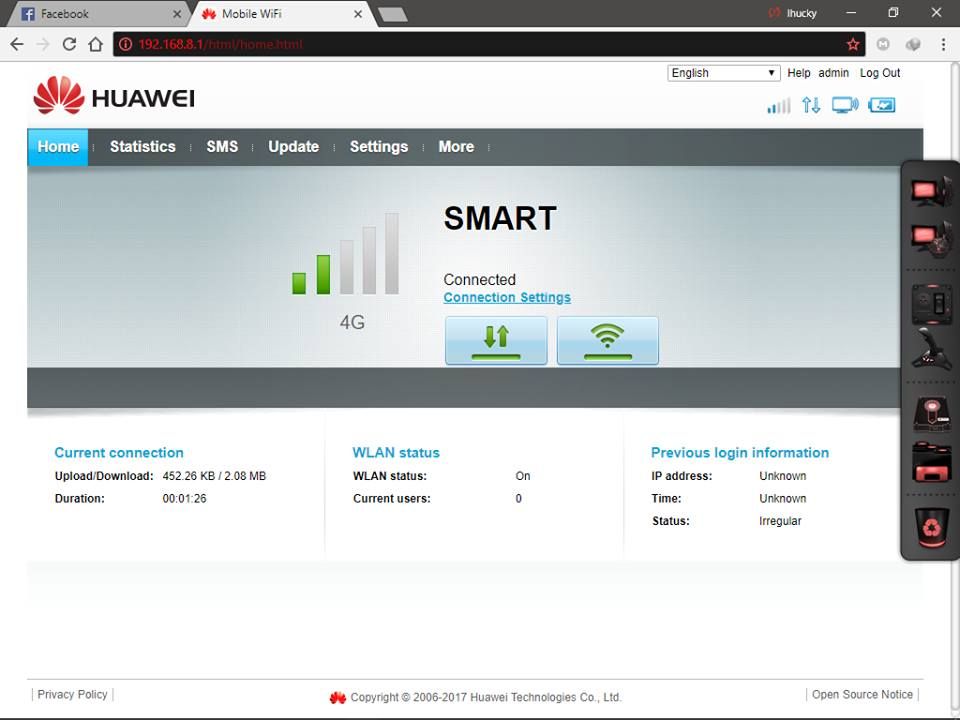Select the Mobile WiFi browser tab
Viewport: 960px width, 720px height.
coord(282,13)
